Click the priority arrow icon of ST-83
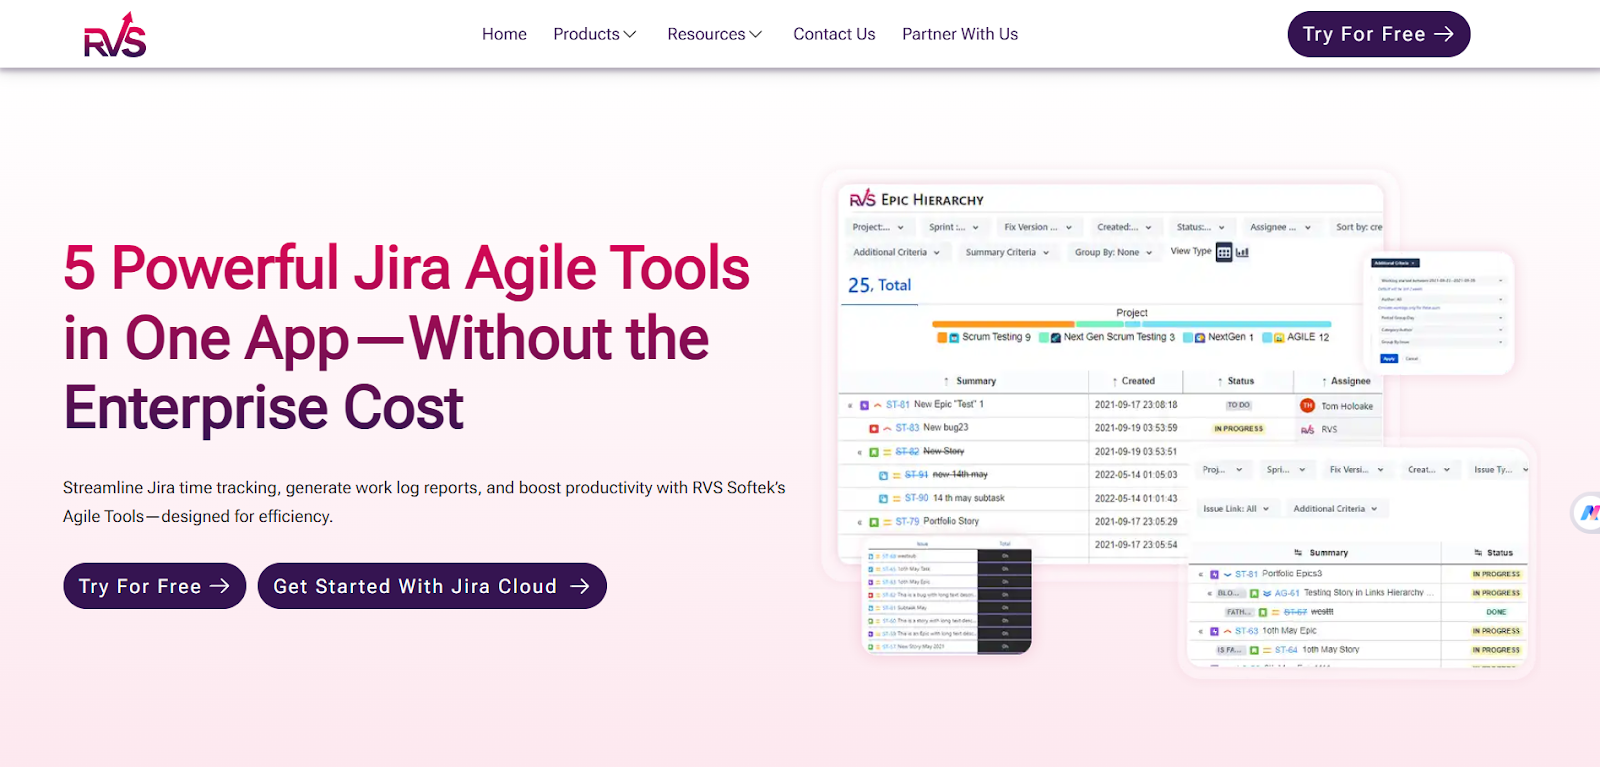This screenshot has height=767, width=1600. click(x=887, y=429)
